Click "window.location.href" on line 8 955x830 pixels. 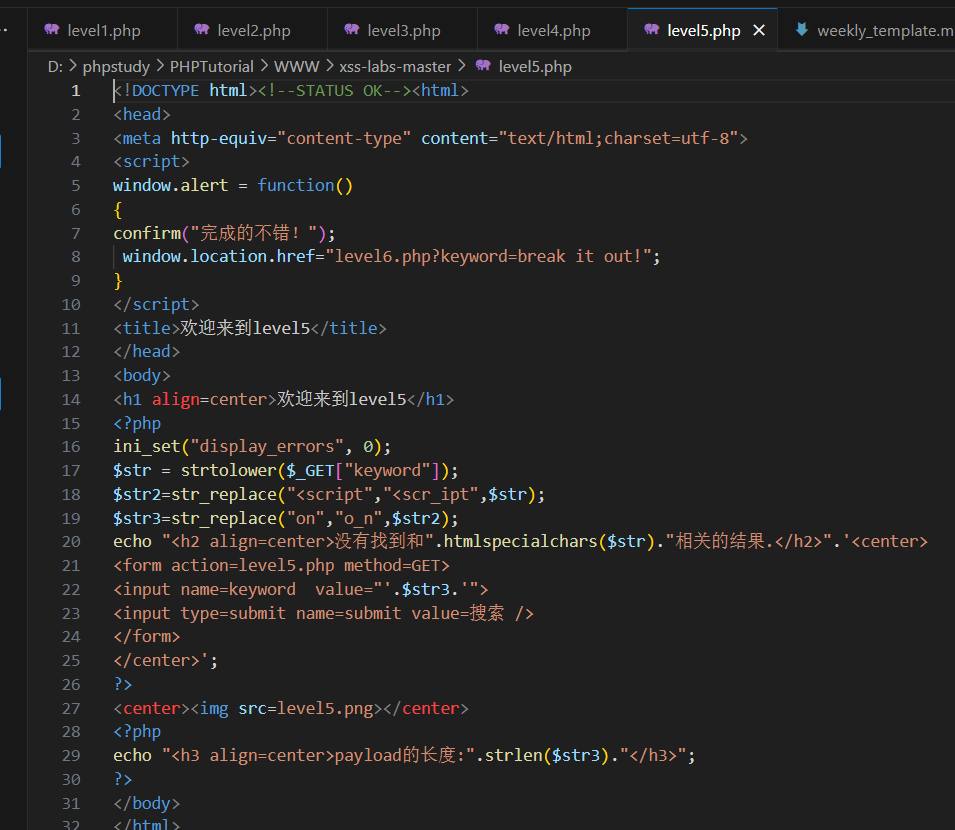(x=219, y=256)
